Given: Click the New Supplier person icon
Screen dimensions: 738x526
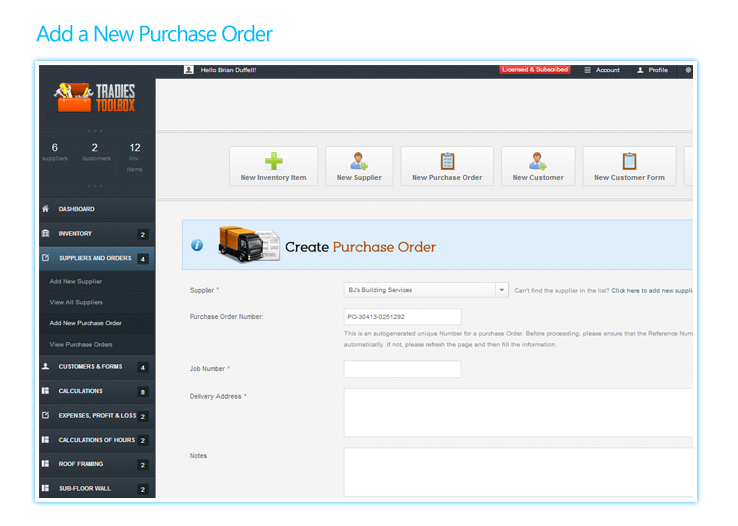Looking at the screenshot, I should [x=358, y=161].
